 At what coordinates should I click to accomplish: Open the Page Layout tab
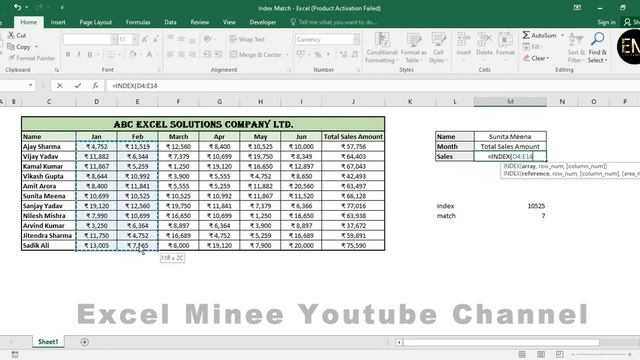[96, 22]
